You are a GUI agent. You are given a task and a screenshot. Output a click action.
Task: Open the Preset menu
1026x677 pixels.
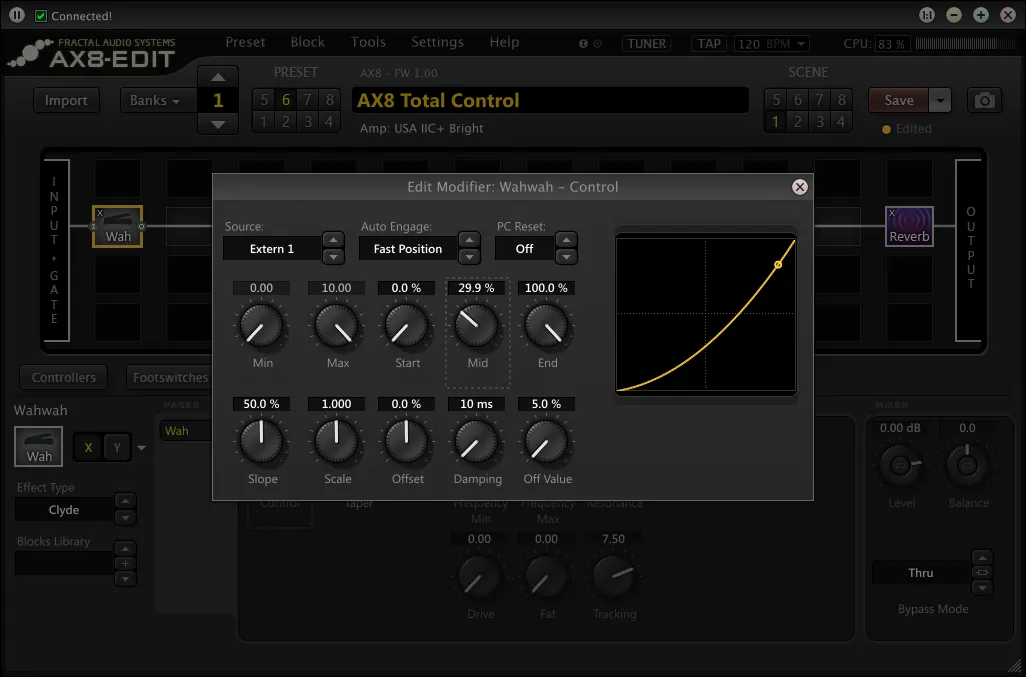tap(245, 42)
